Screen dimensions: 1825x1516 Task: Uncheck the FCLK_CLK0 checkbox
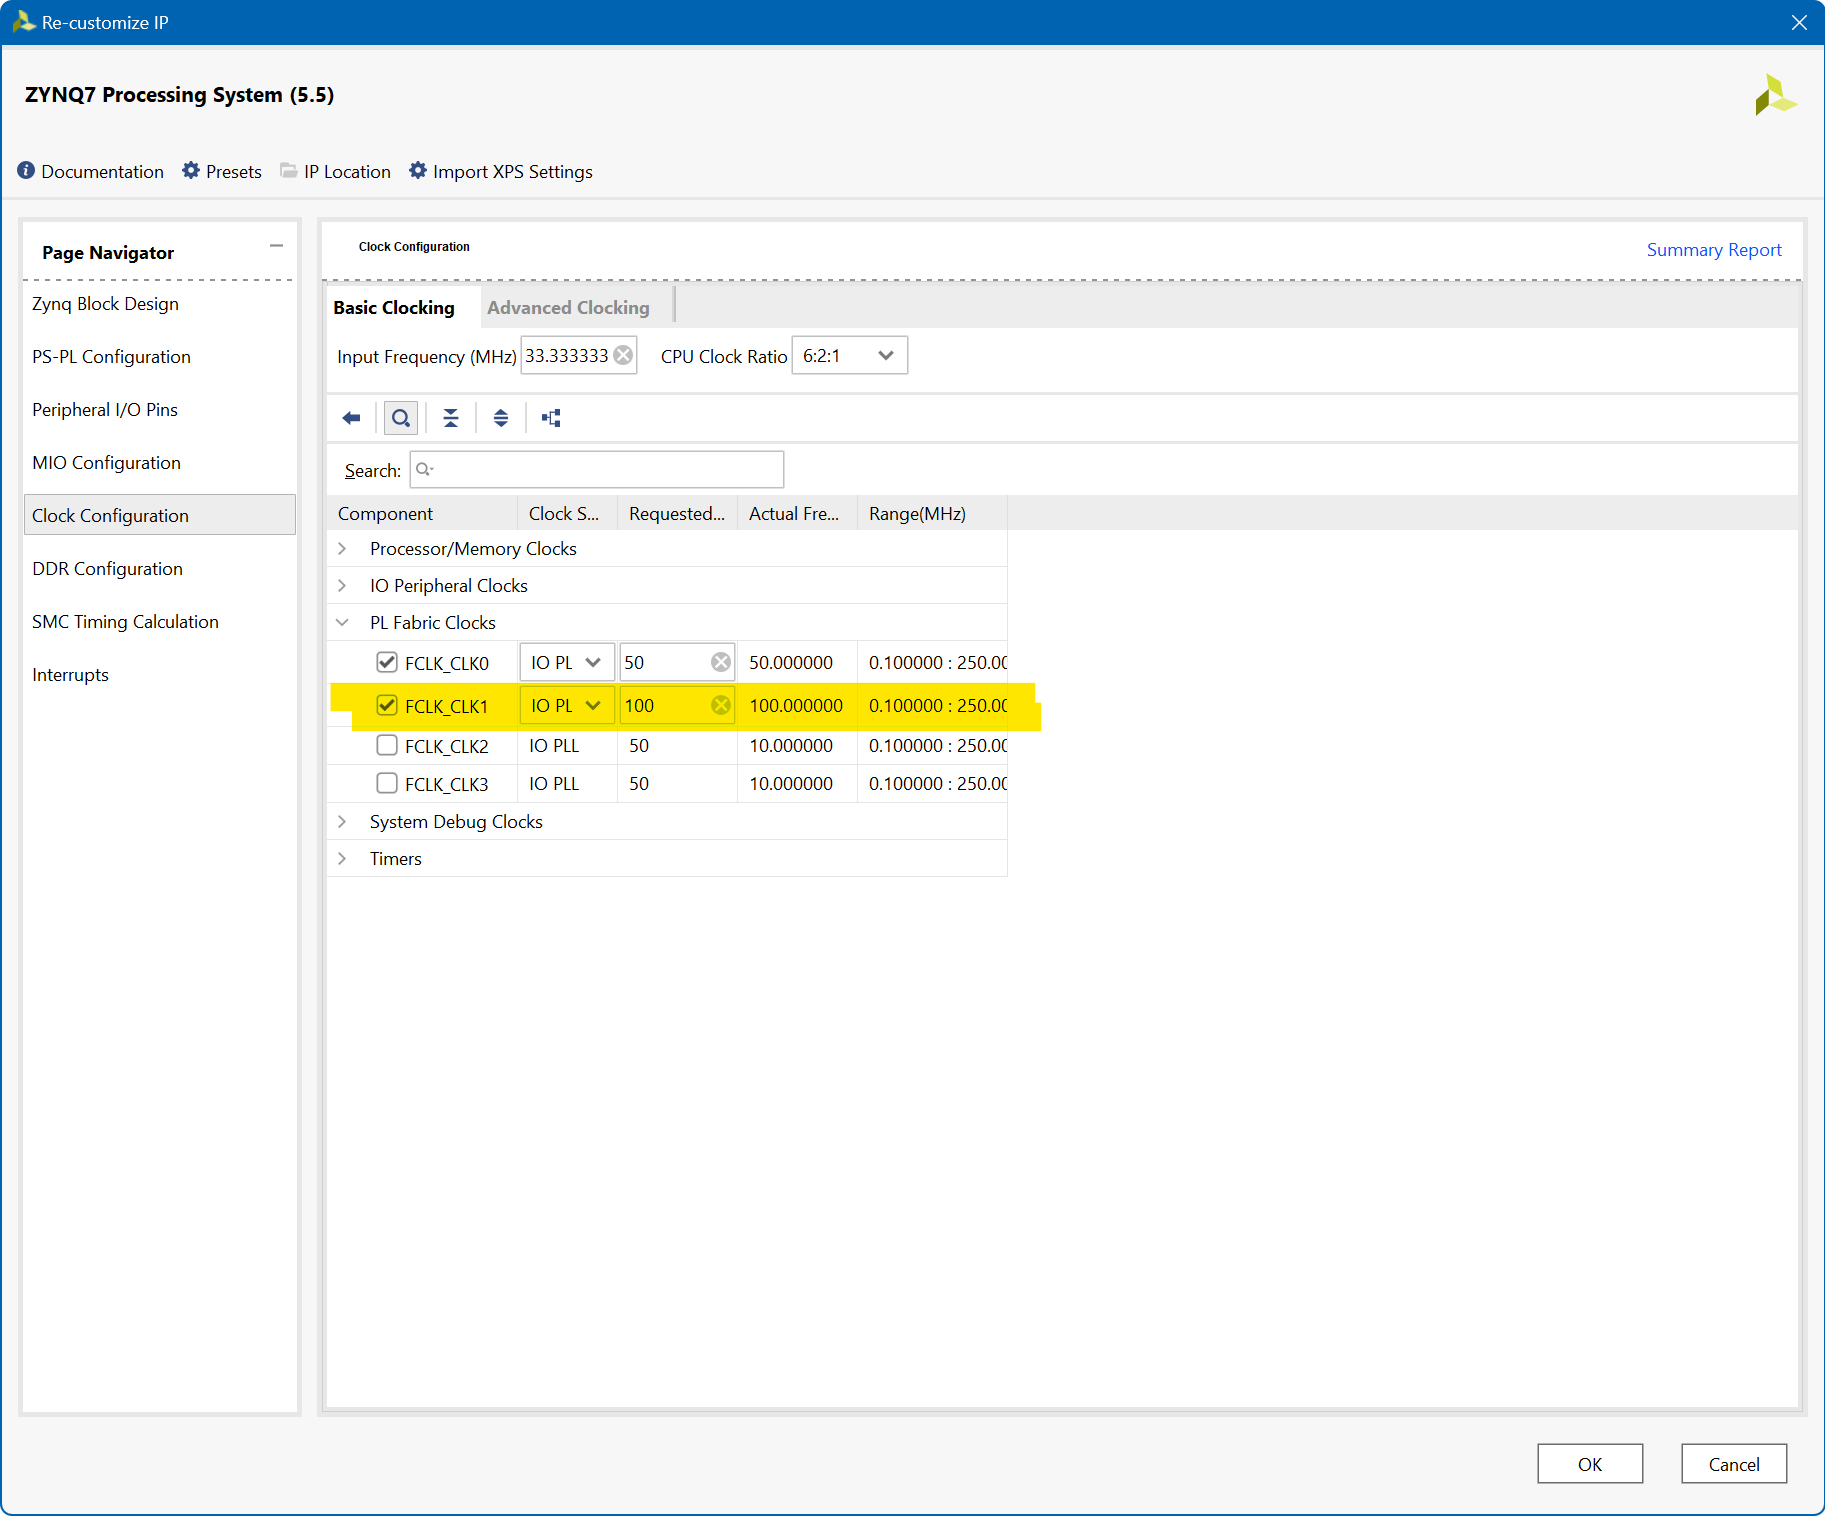(x=387, y=662)
